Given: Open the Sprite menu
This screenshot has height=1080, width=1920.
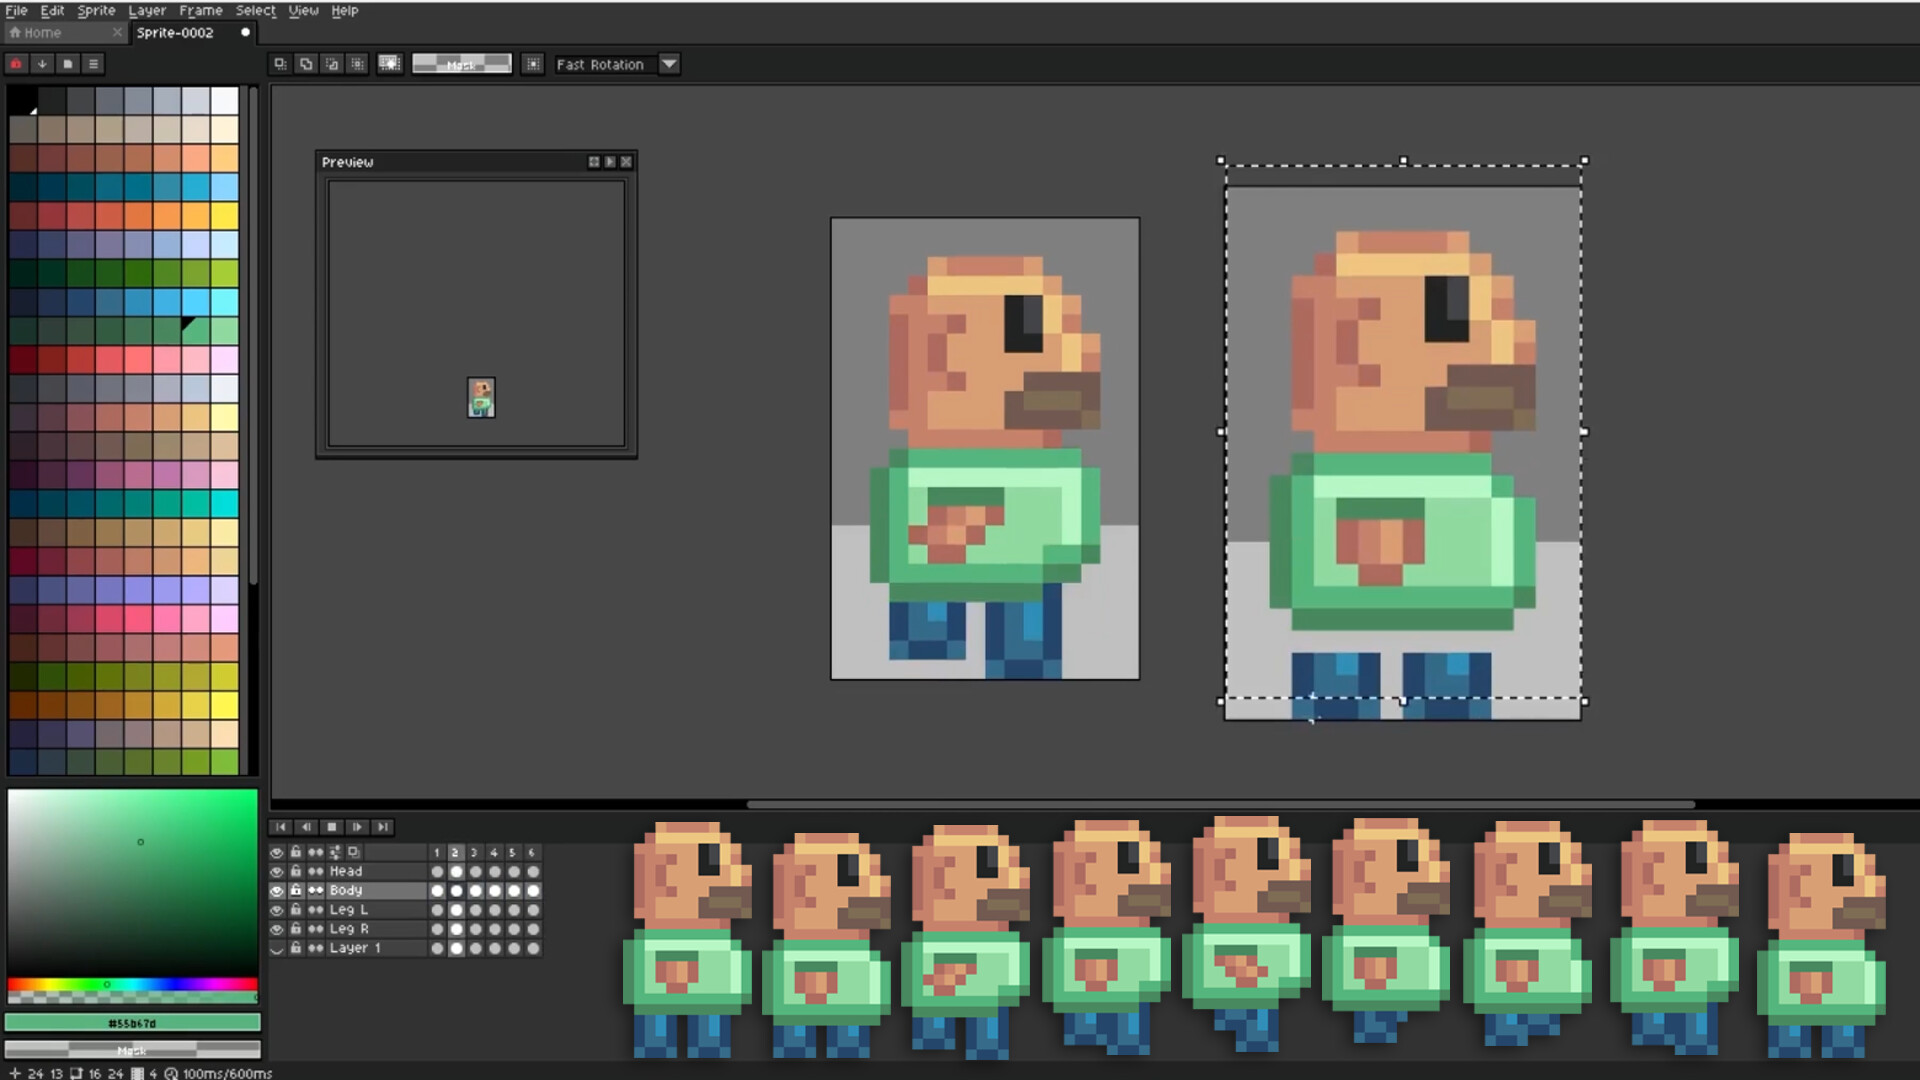Looking at the screenshot, I should (96, 10).
